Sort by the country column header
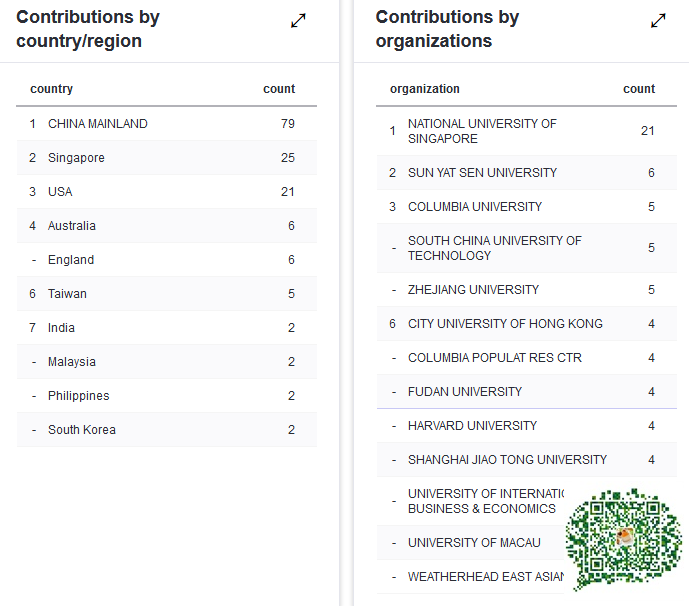 [x=51, y=89]
